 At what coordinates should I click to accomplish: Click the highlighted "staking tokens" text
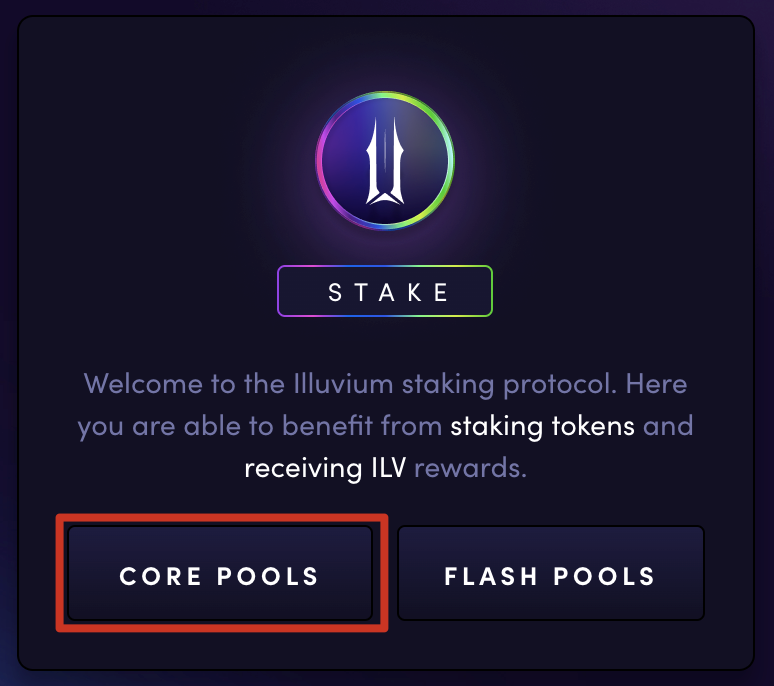point(542,426)
